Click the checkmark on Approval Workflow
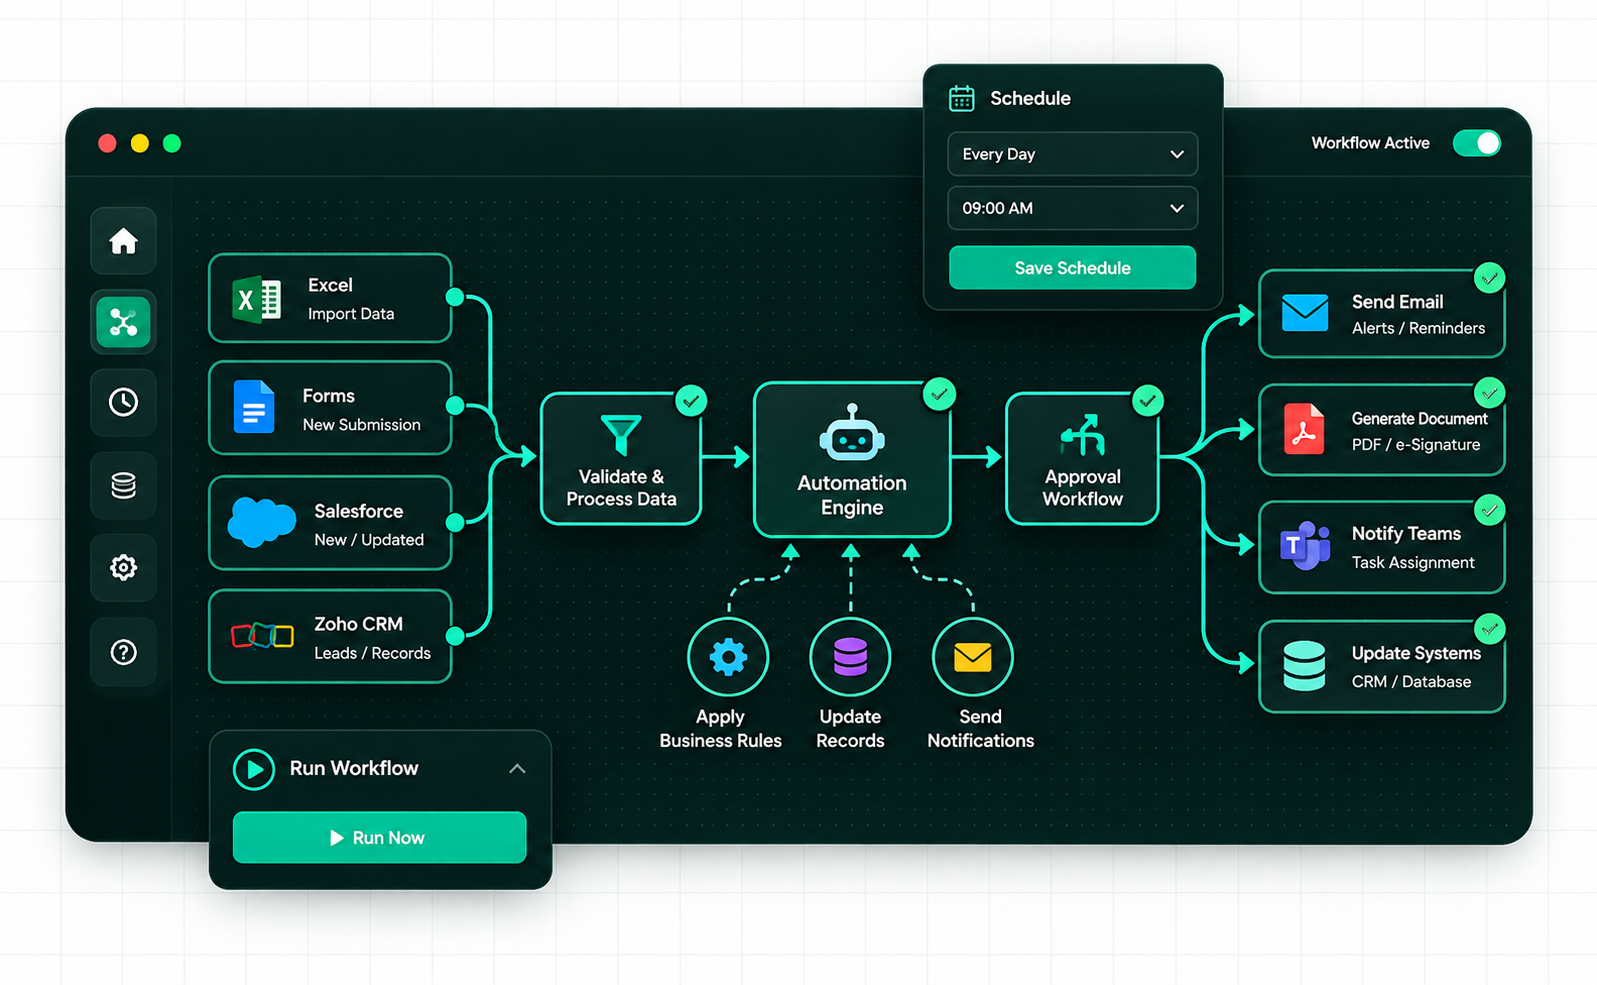This screenshot has width=1597, height=985. pyautogui.click(x=1148, y=401)
